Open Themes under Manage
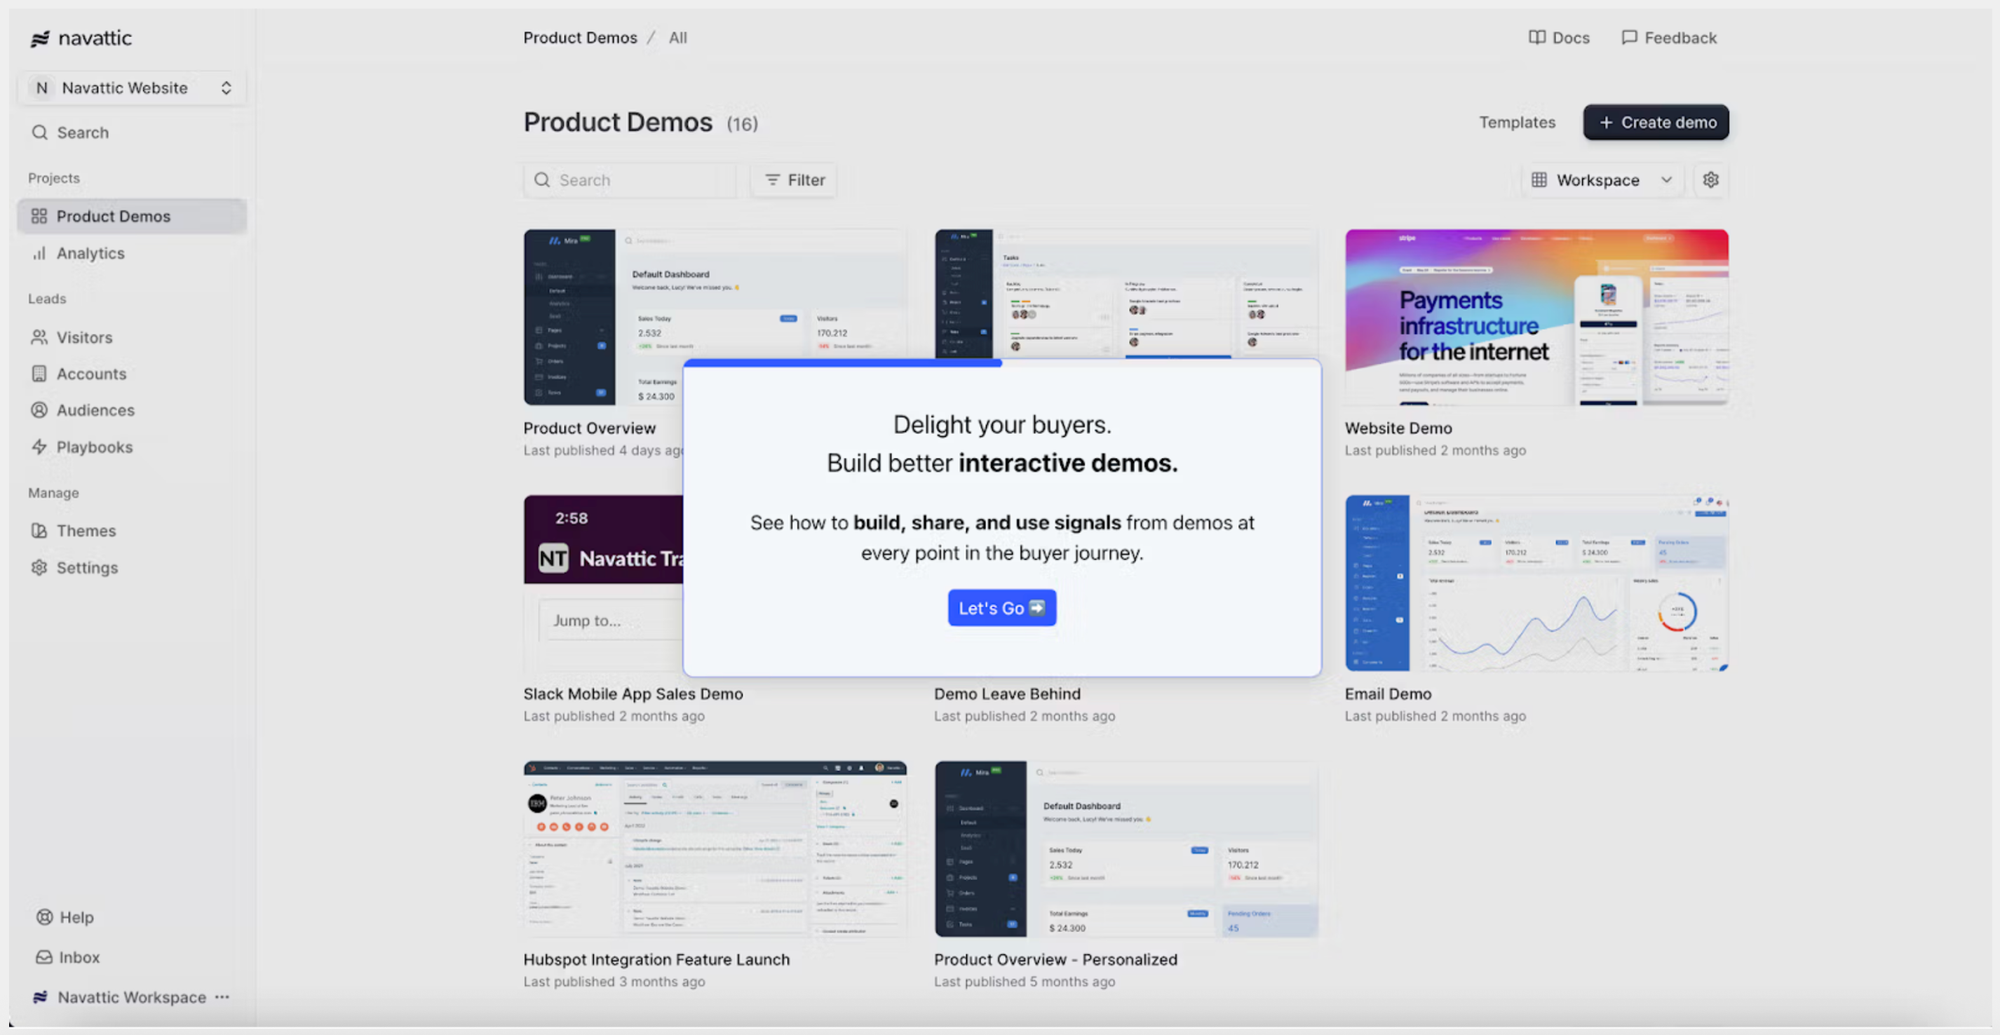The image size is (2000, 1035). tap(132, 531)
